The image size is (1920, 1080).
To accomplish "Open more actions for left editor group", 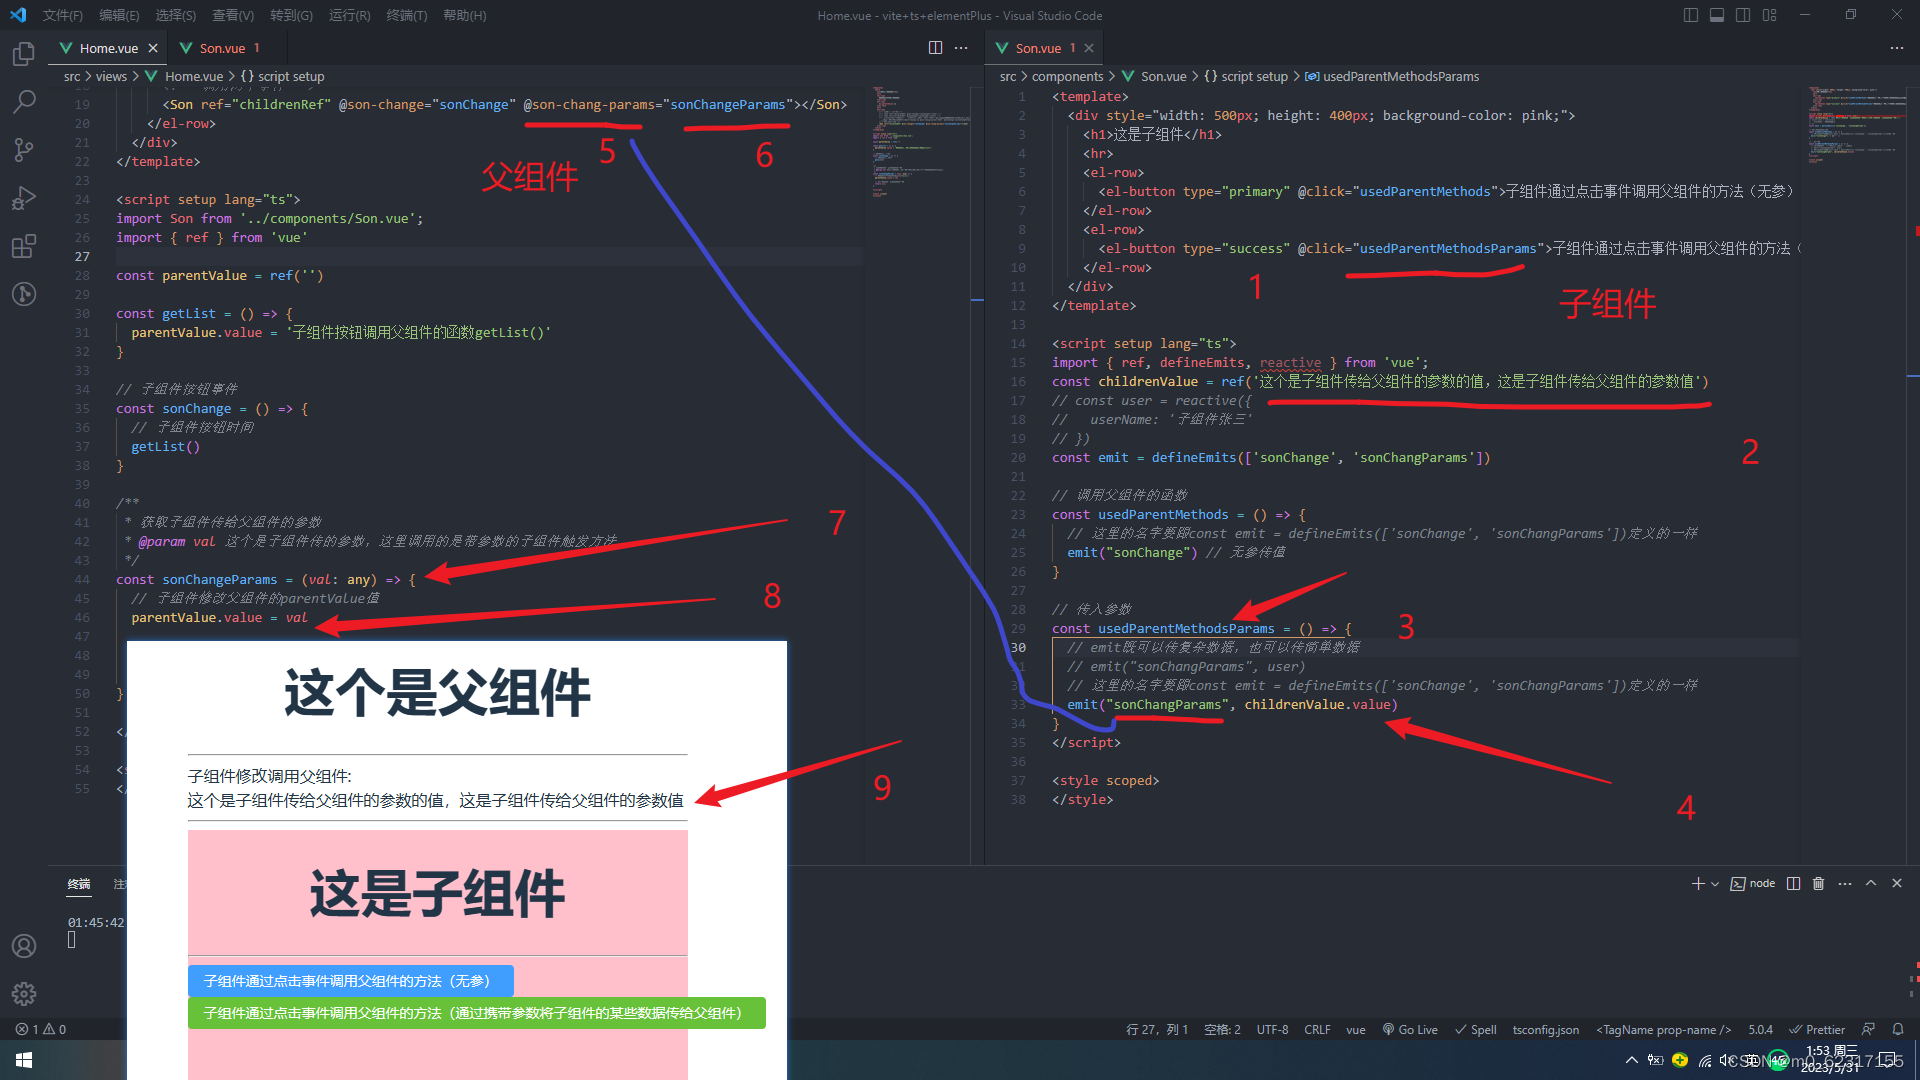I will click(x=961, y=48).
